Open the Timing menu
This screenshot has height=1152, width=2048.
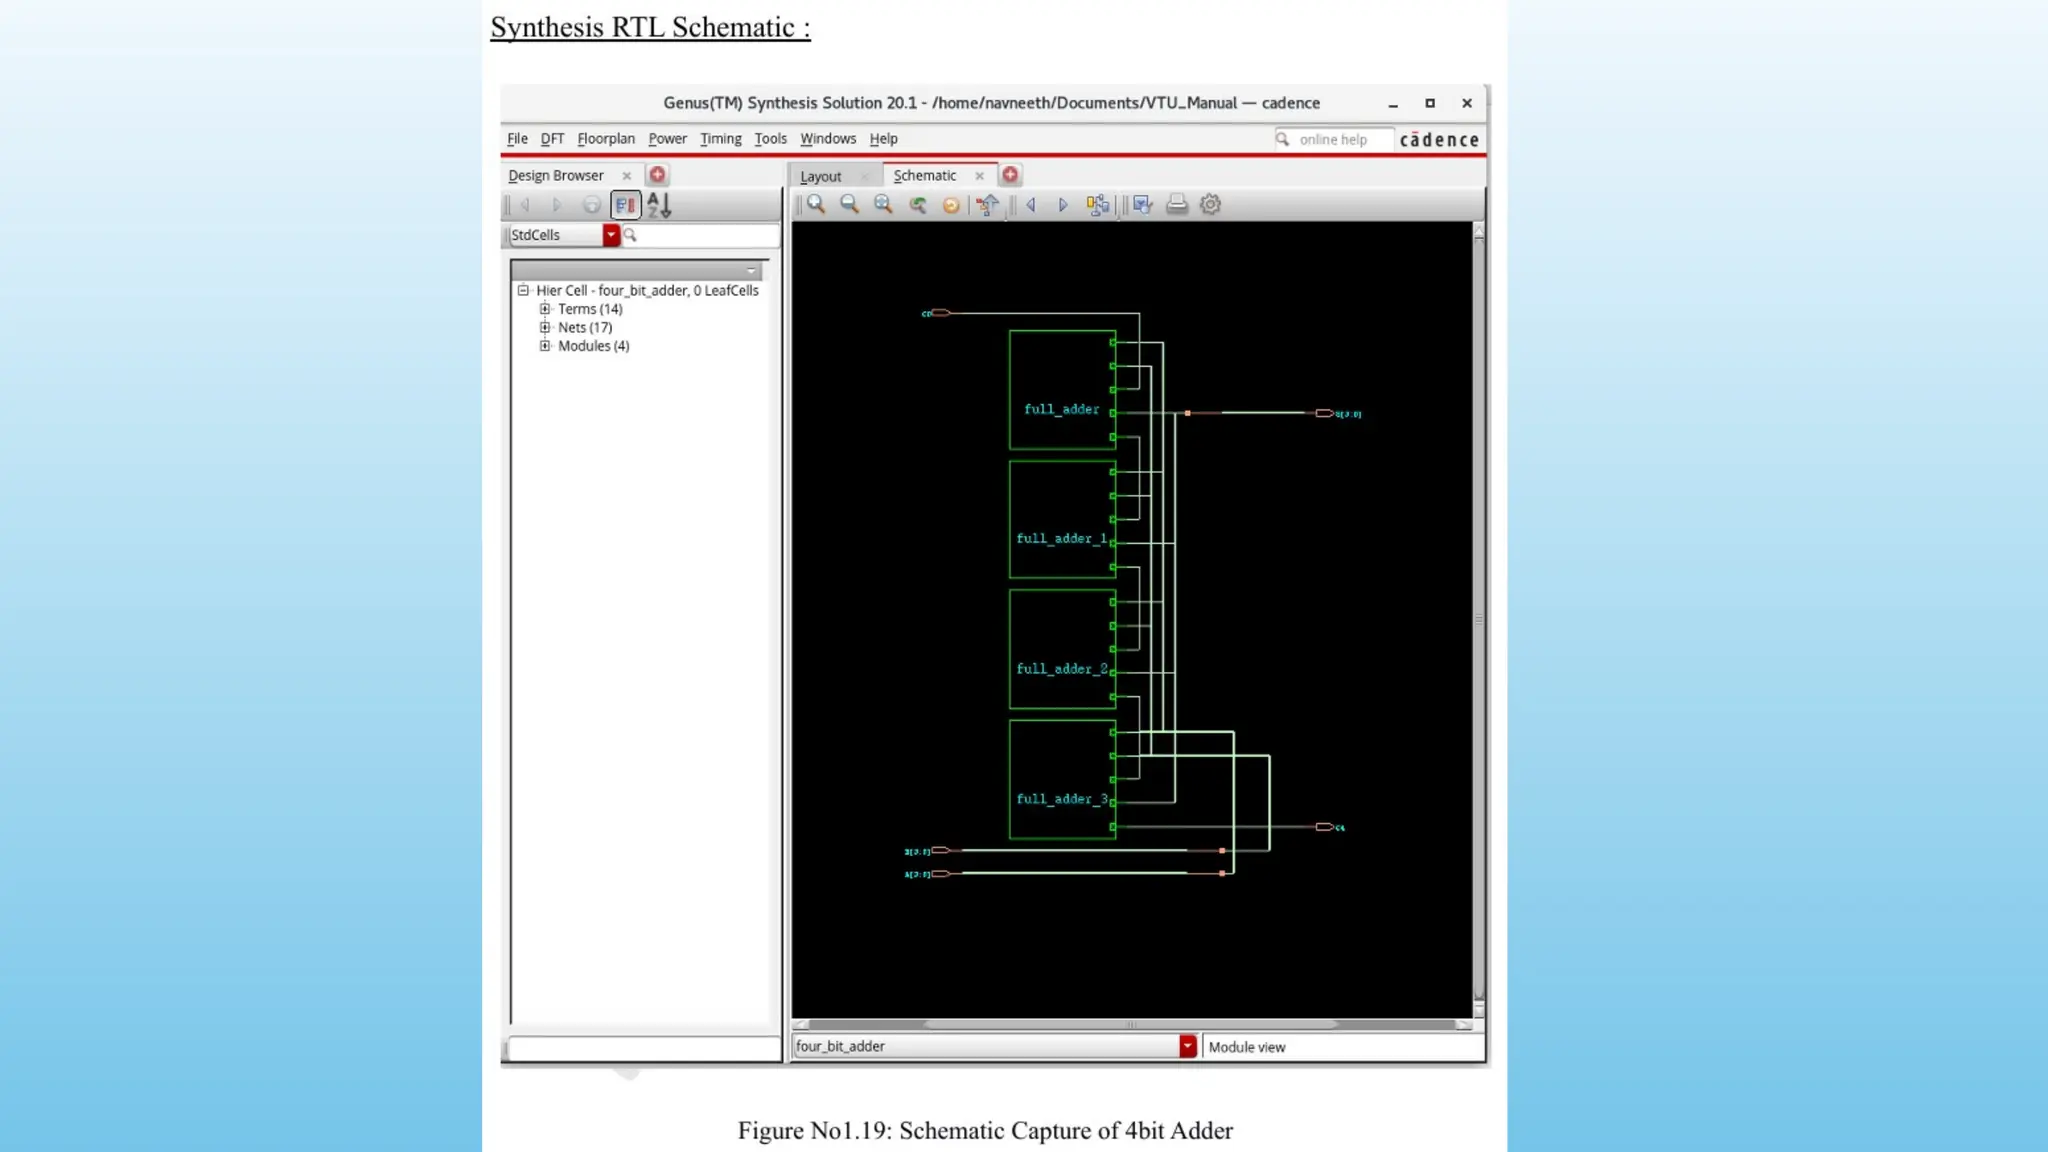[720, 139]
